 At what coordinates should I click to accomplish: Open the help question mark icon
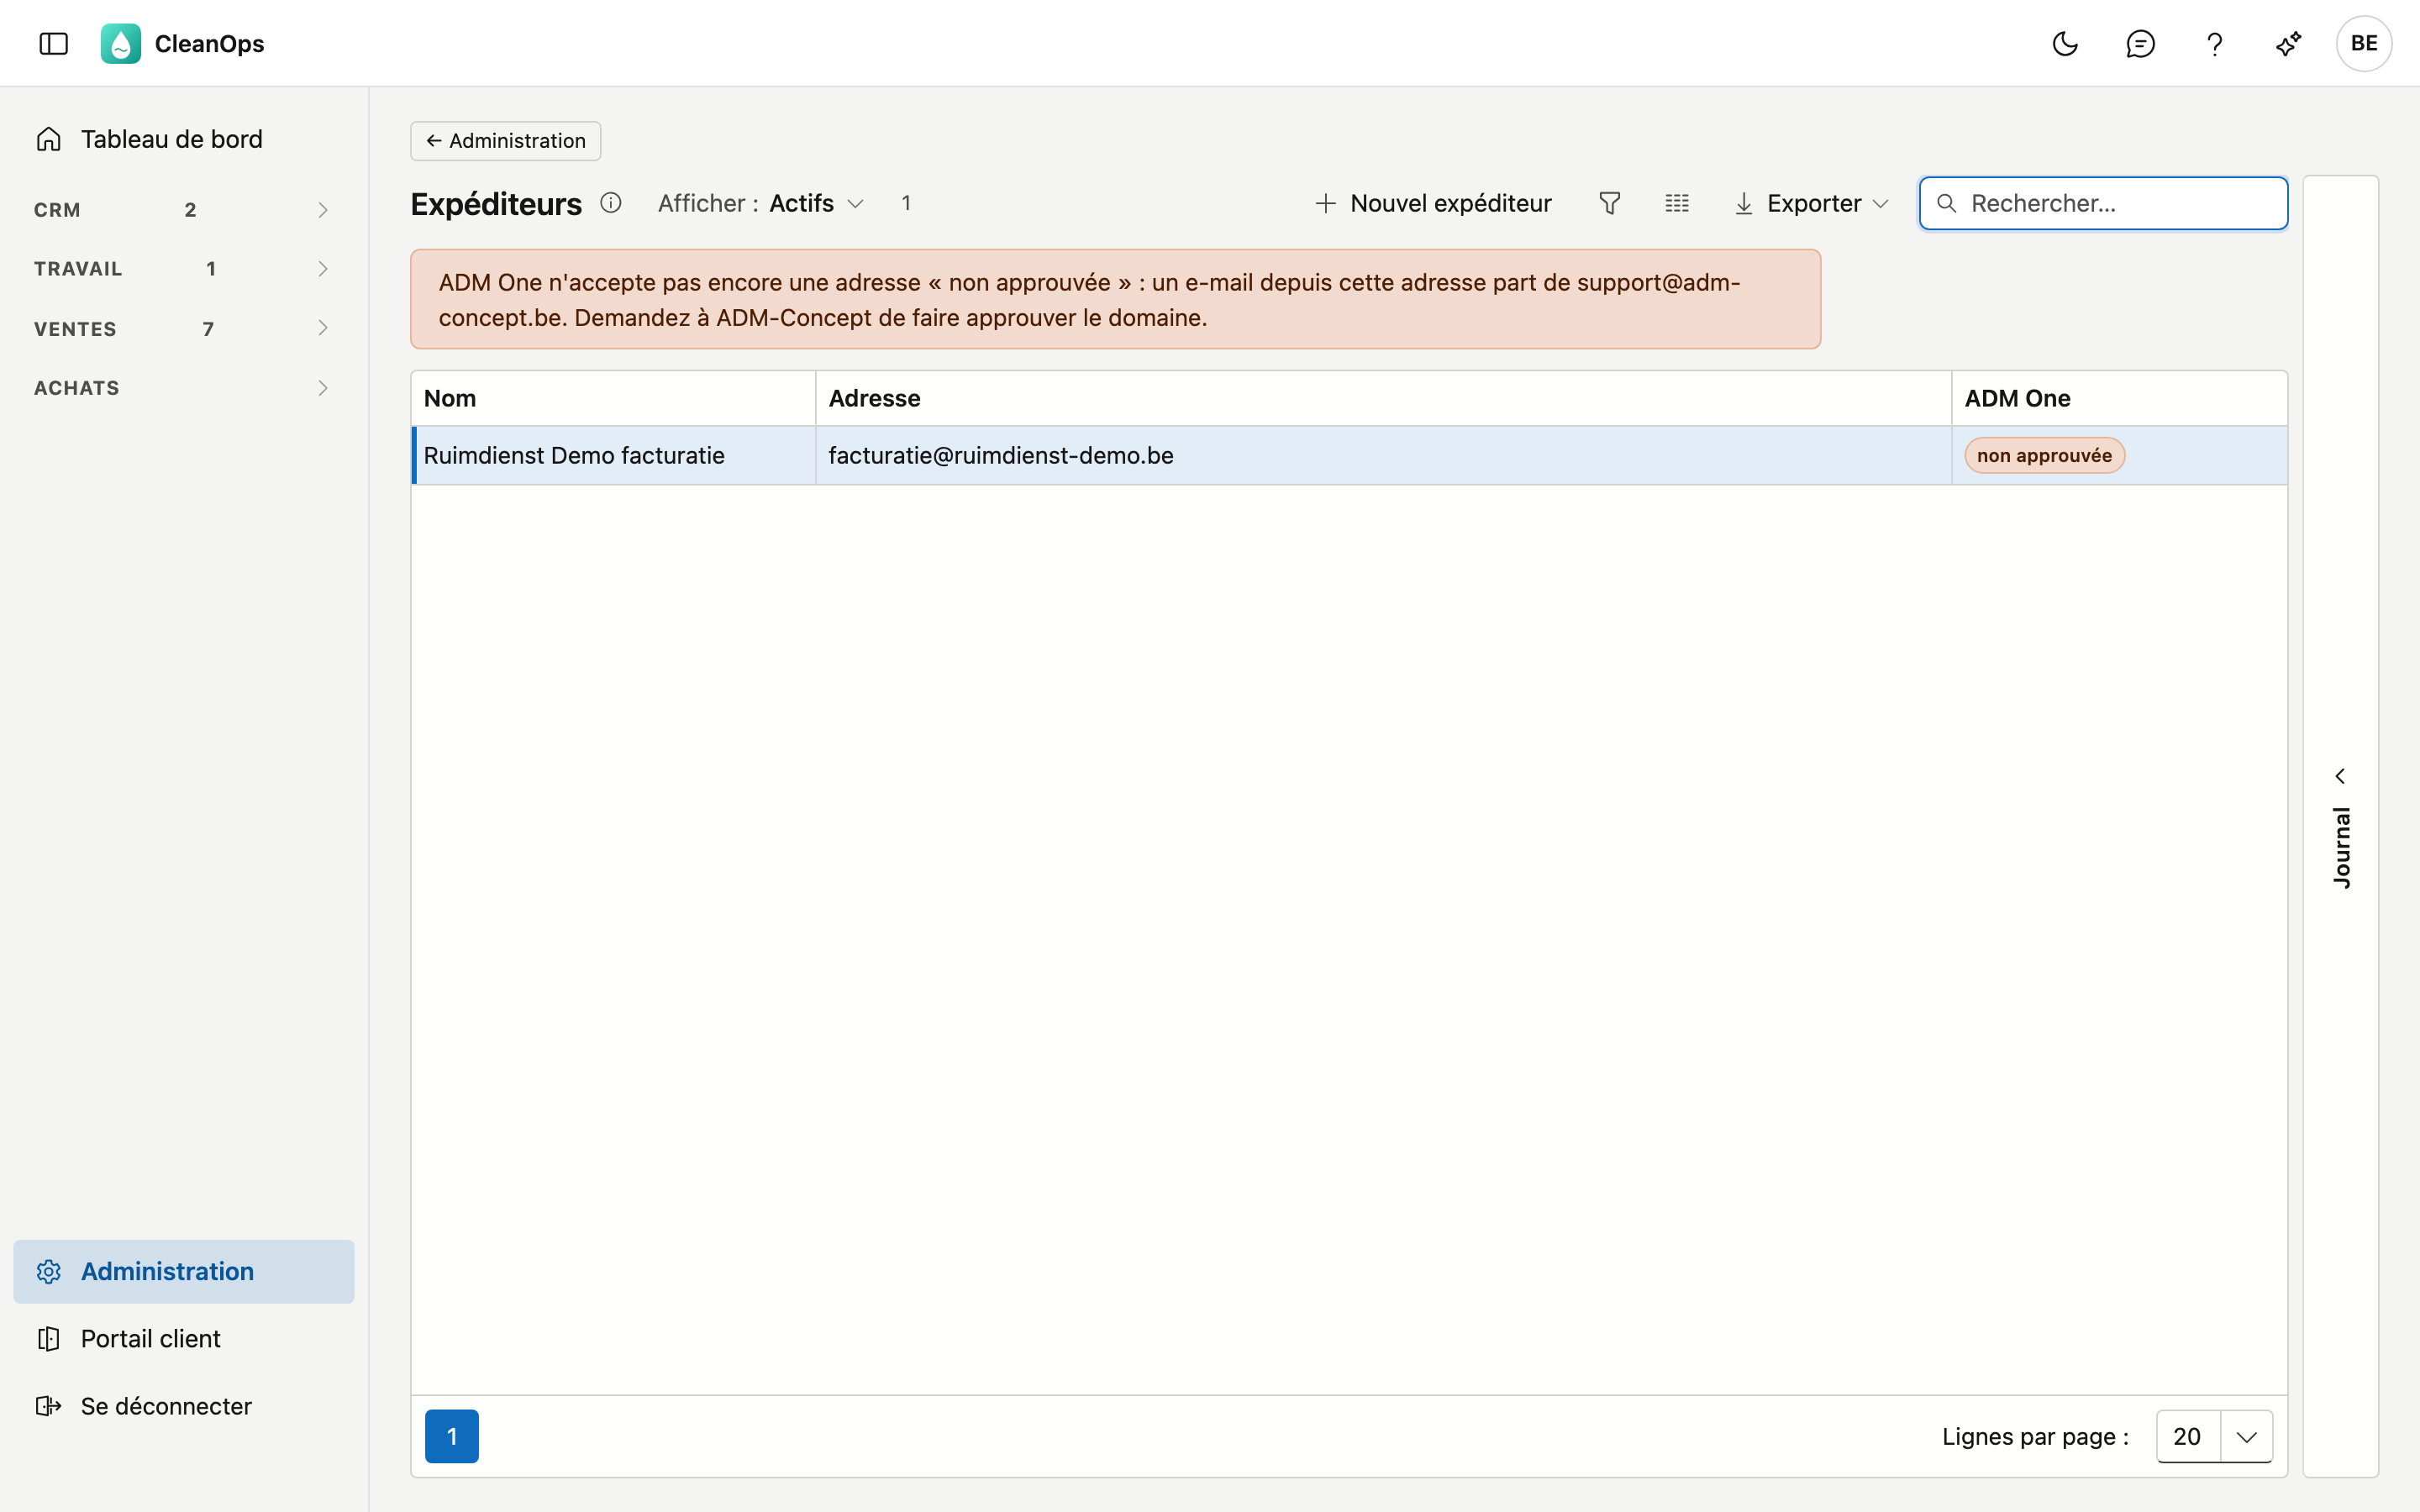[2214, 43]
